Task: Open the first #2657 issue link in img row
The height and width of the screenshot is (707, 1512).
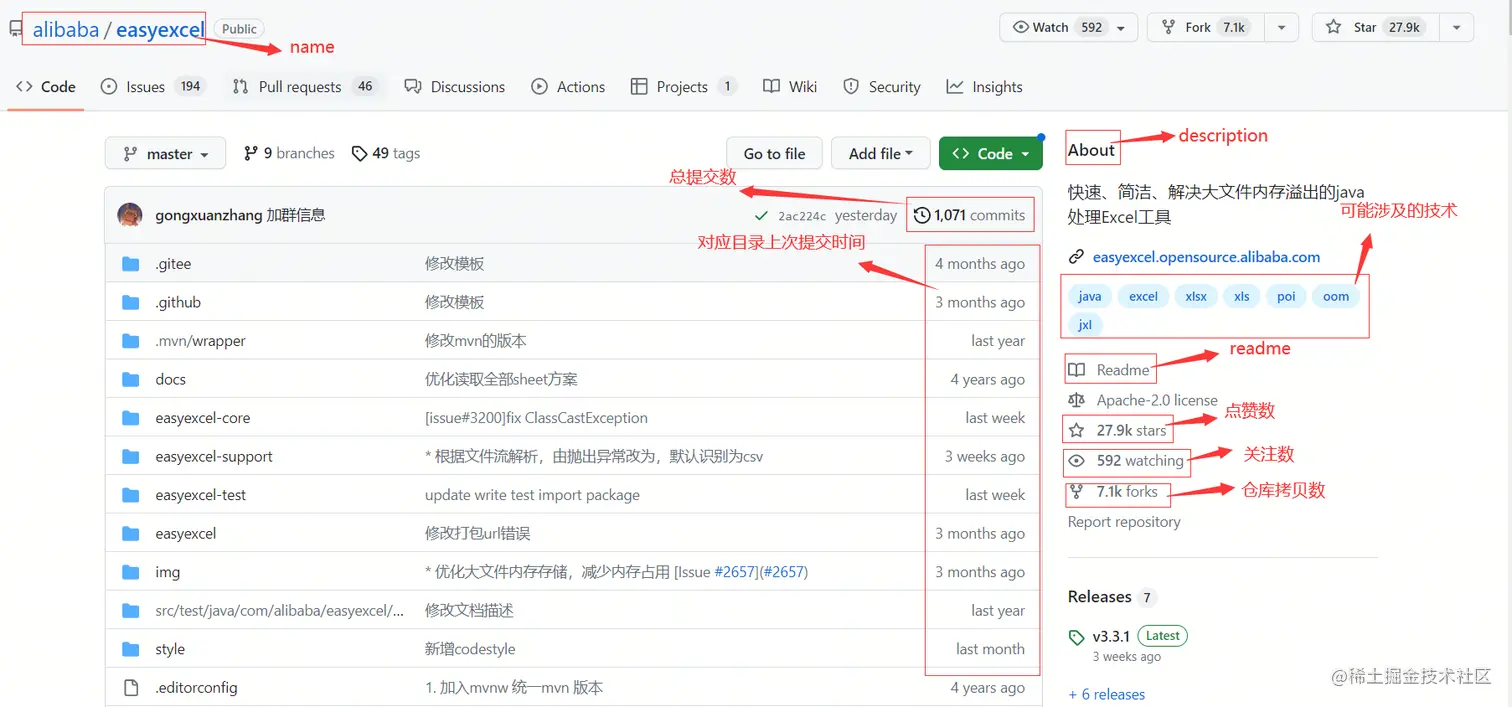Action: tap(735, 572)
